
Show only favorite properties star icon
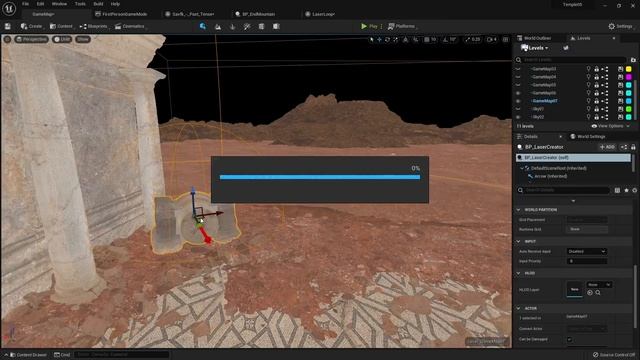626,190
